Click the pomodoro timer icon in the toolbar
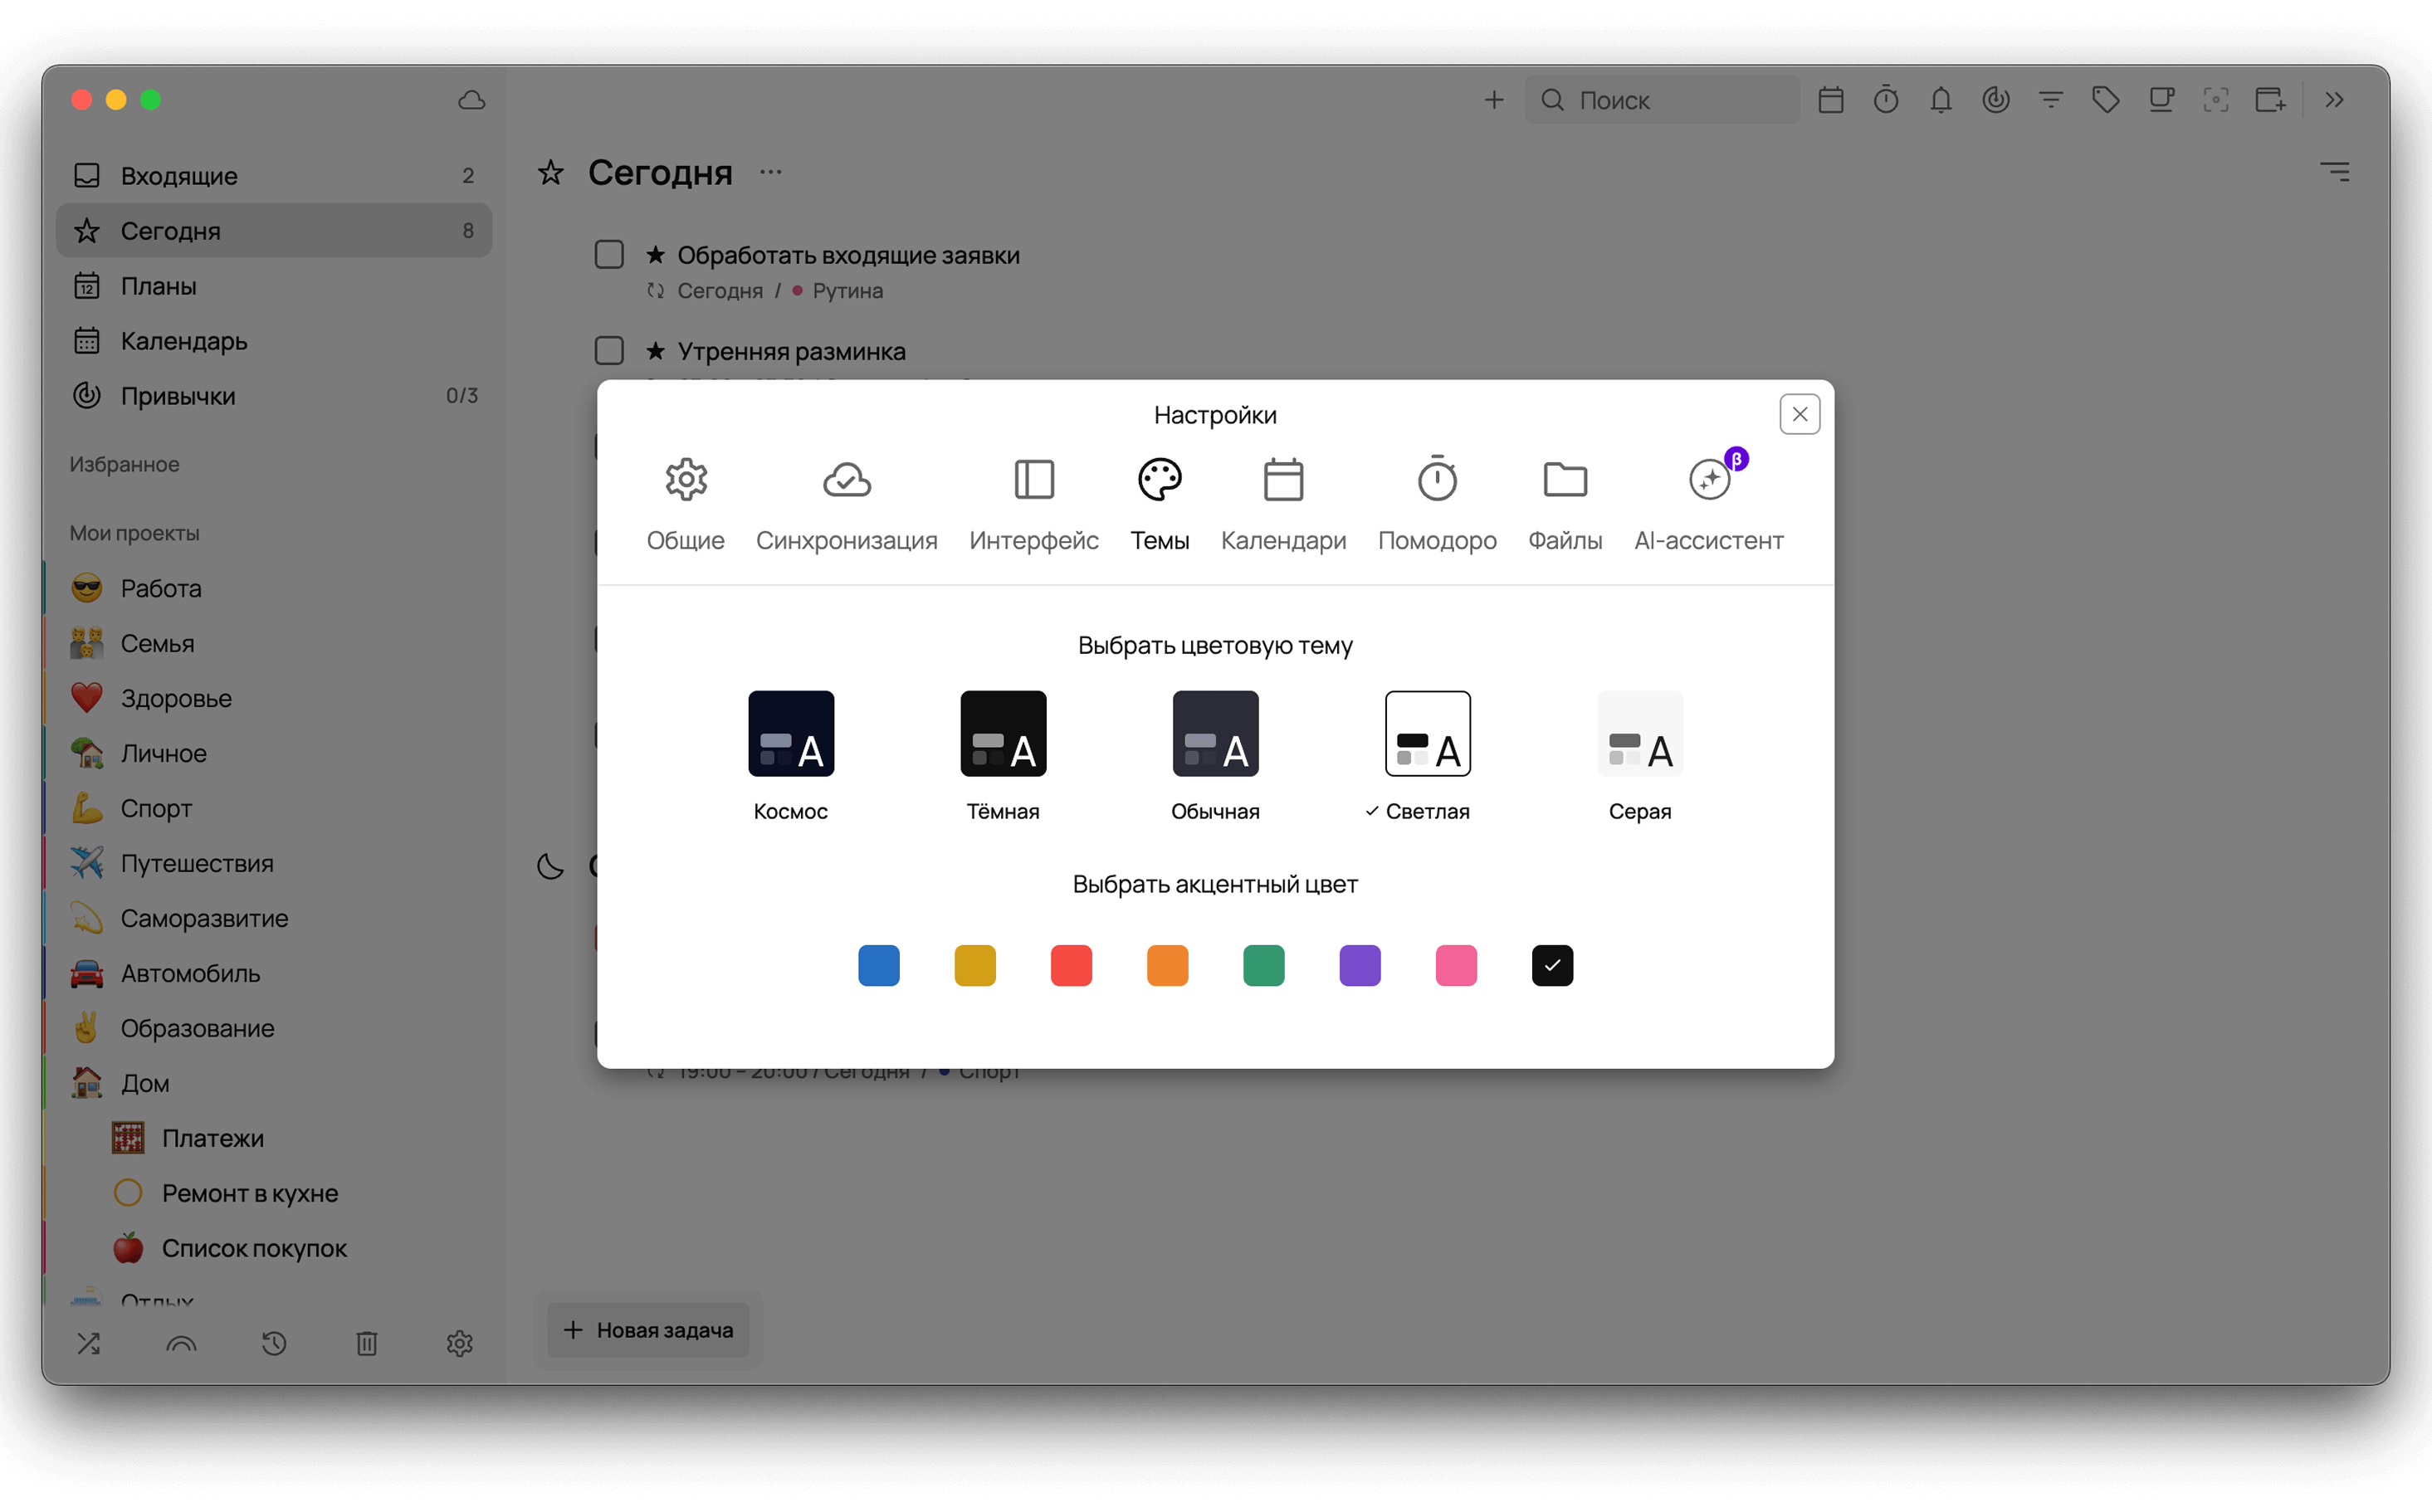Image resolution: width=2432 pixels, height=1512 pixels. [x=1885, y=100]
